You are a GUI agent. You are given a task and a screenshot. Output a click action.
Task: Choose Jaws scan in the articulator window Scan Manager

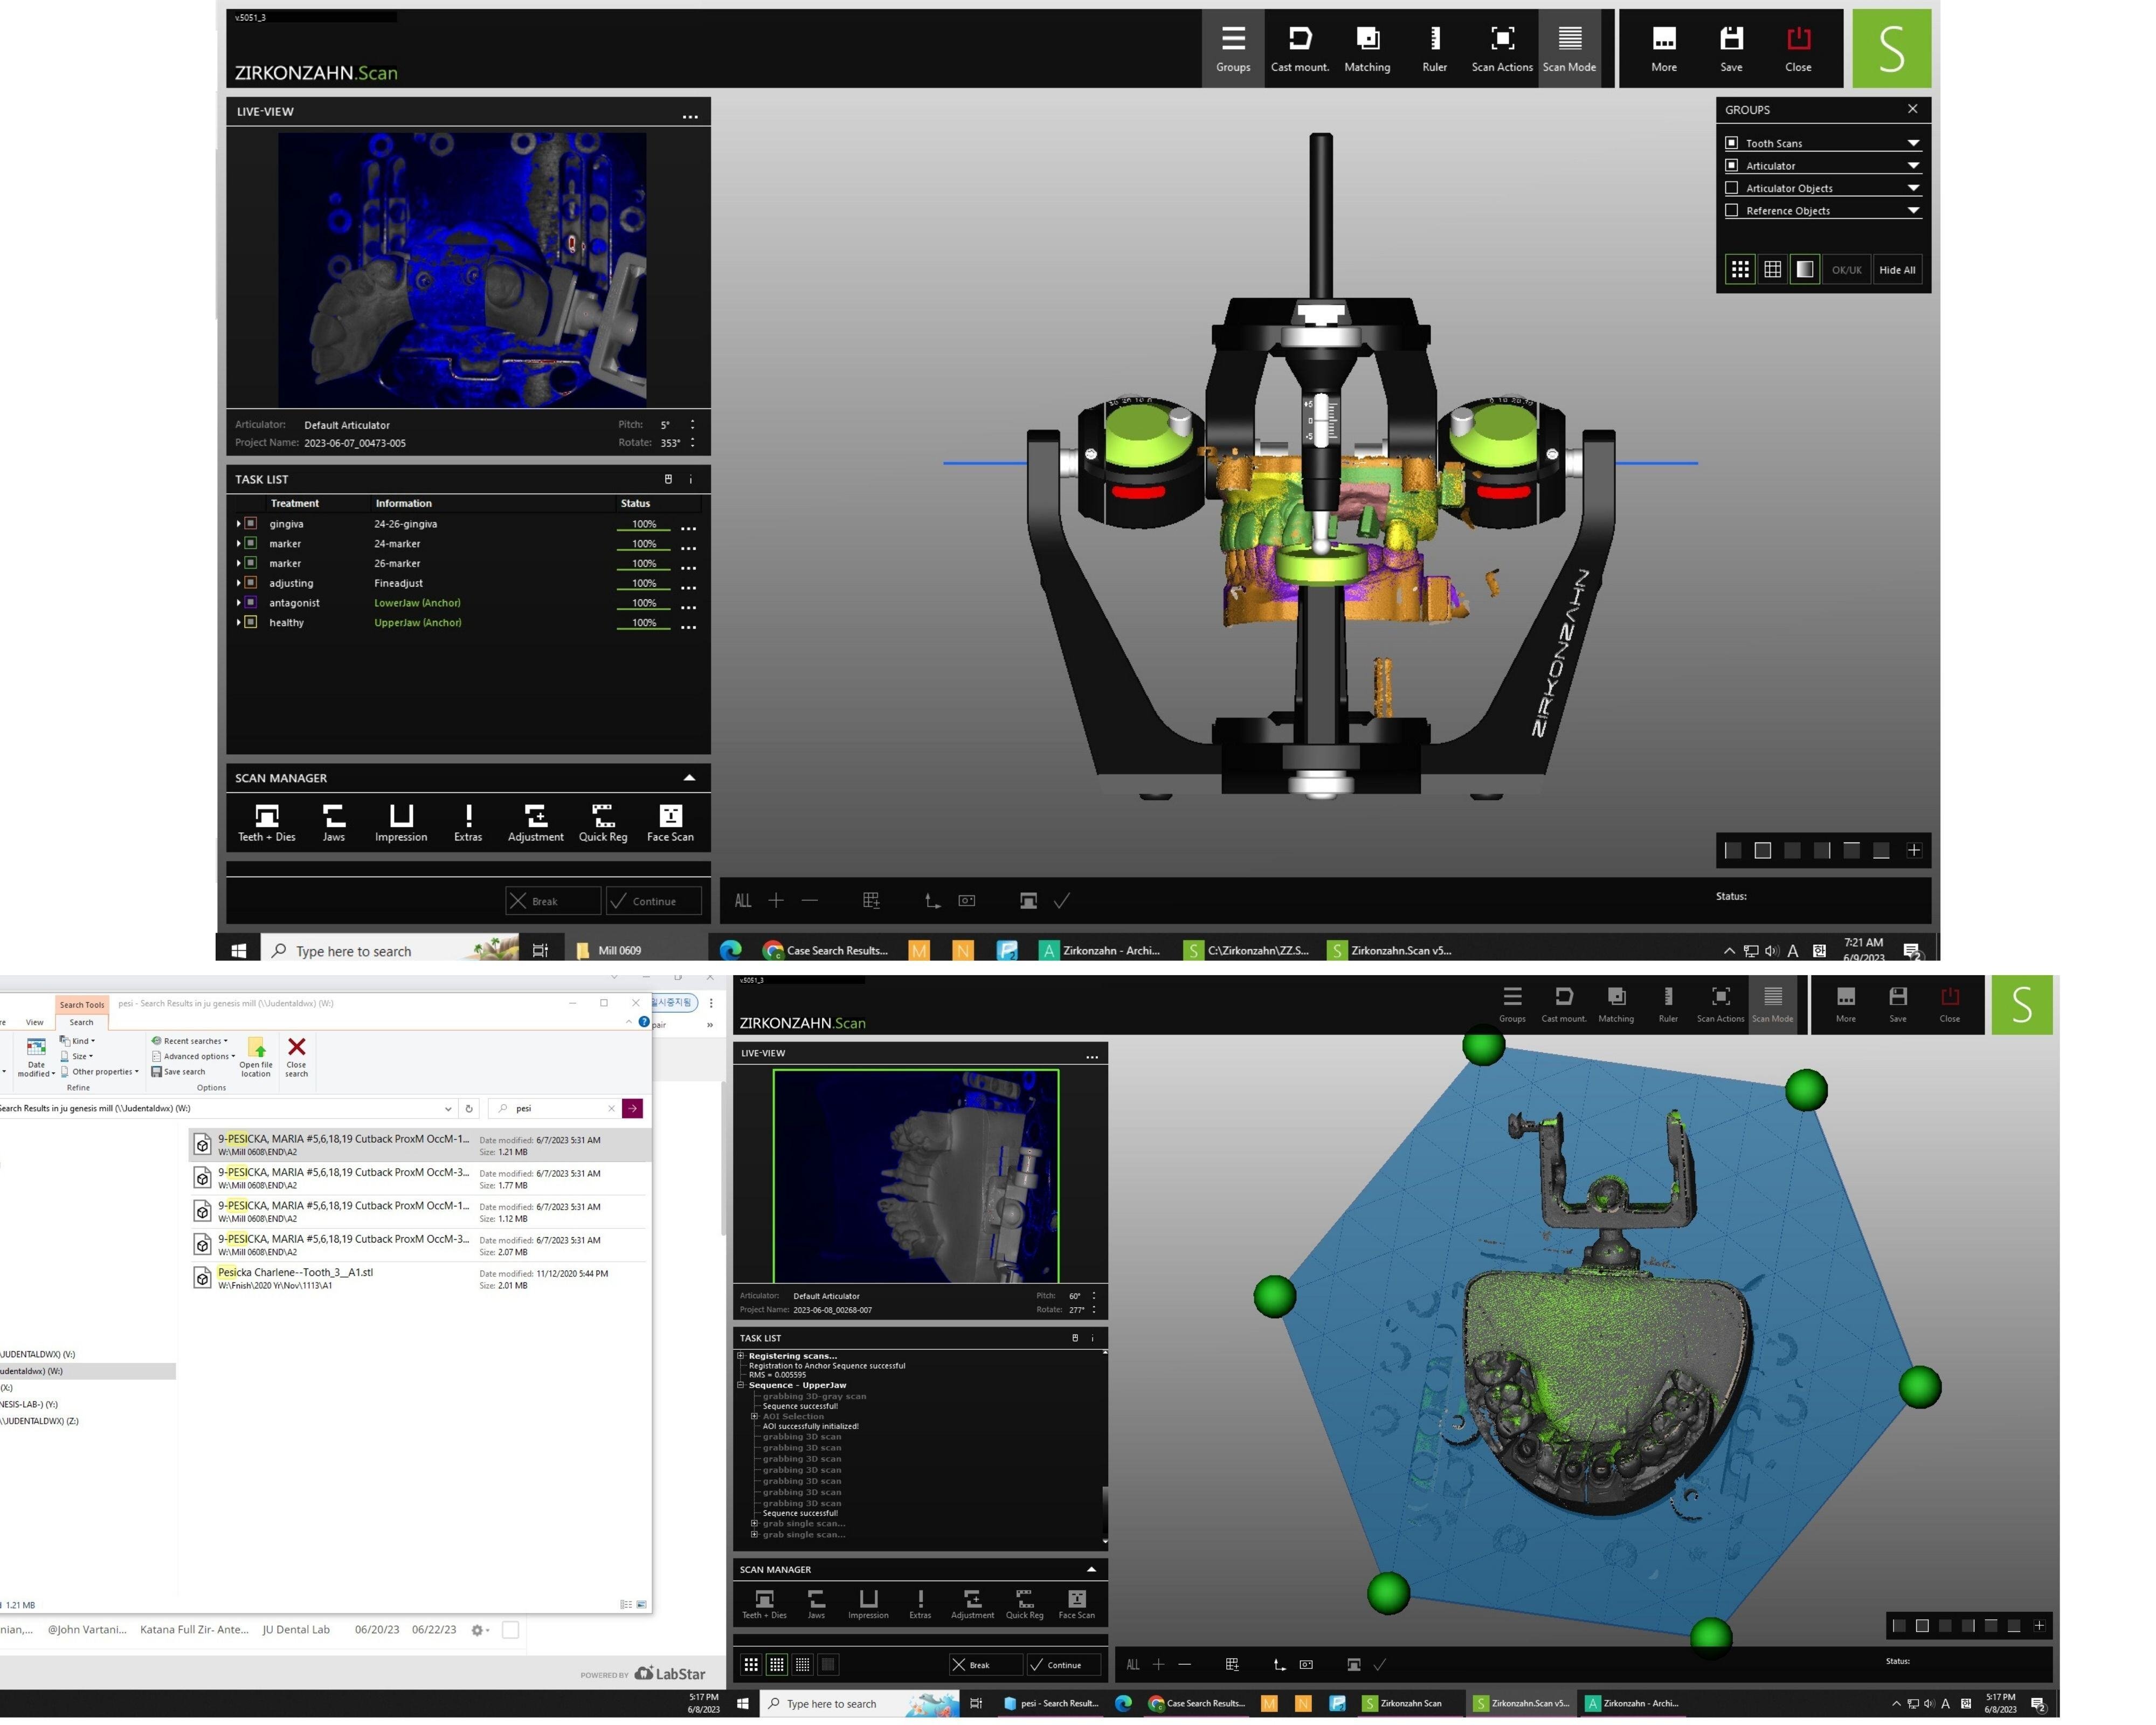click(x=334, y=823)
